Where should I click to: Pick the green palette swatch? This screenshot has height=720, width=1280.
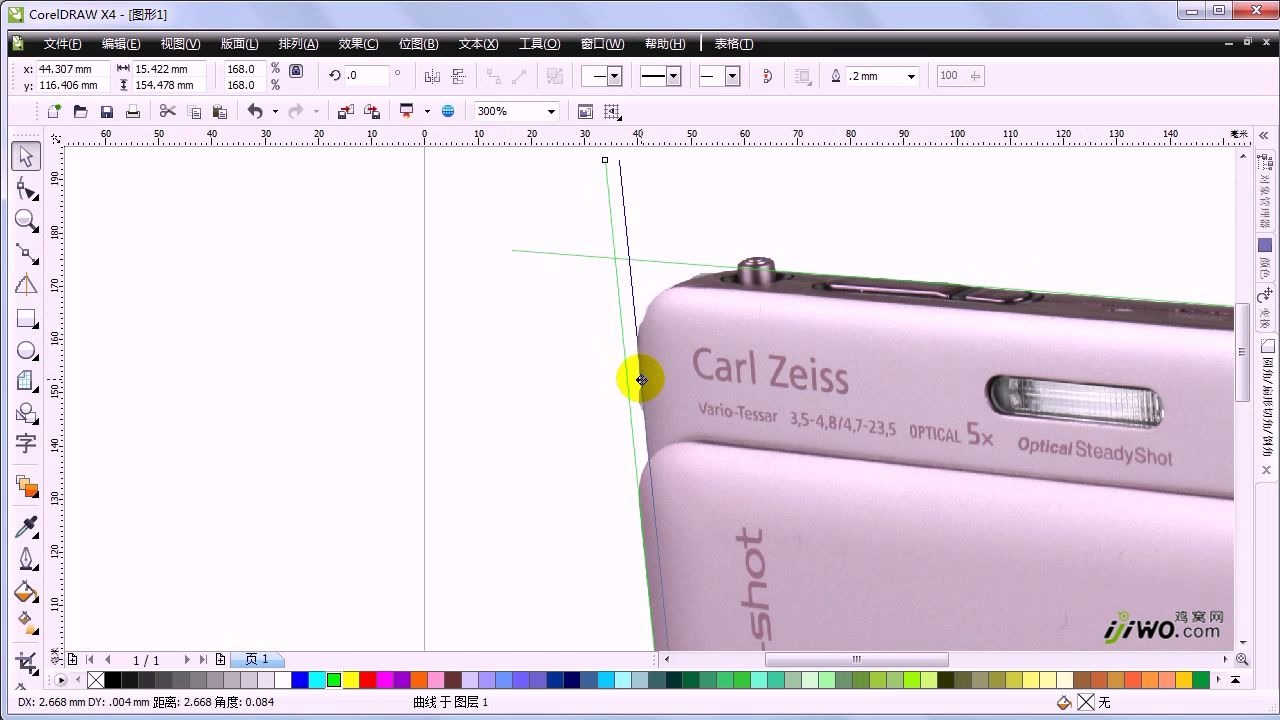[334, 680]
